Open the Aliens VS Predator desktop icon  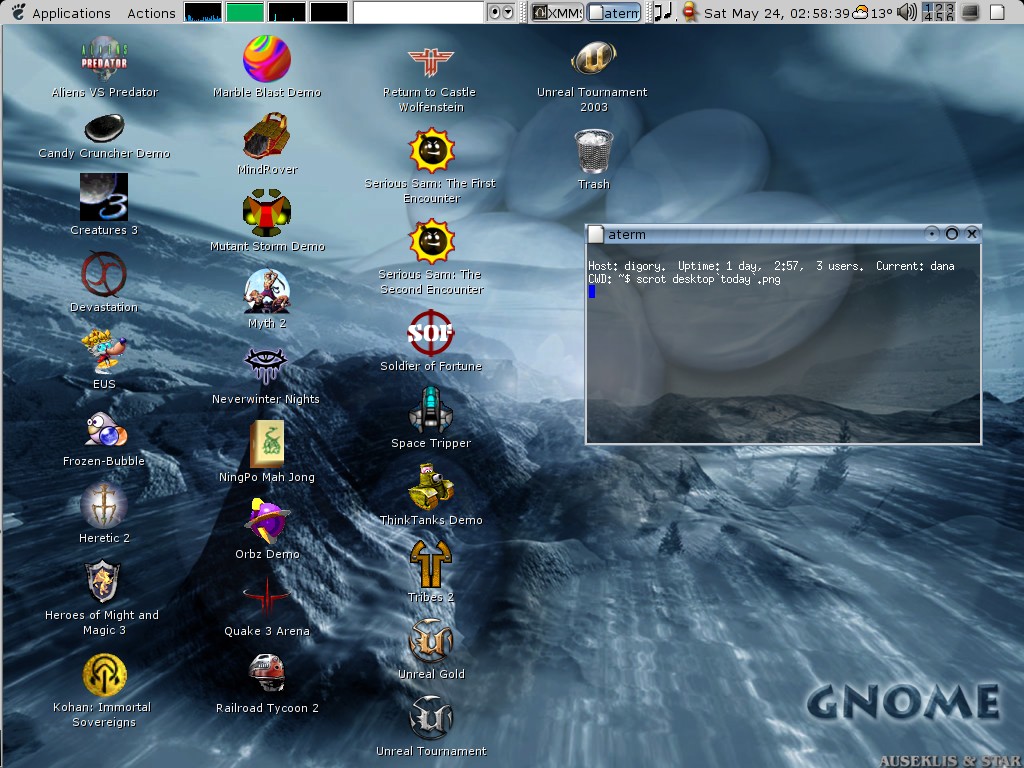104,58
